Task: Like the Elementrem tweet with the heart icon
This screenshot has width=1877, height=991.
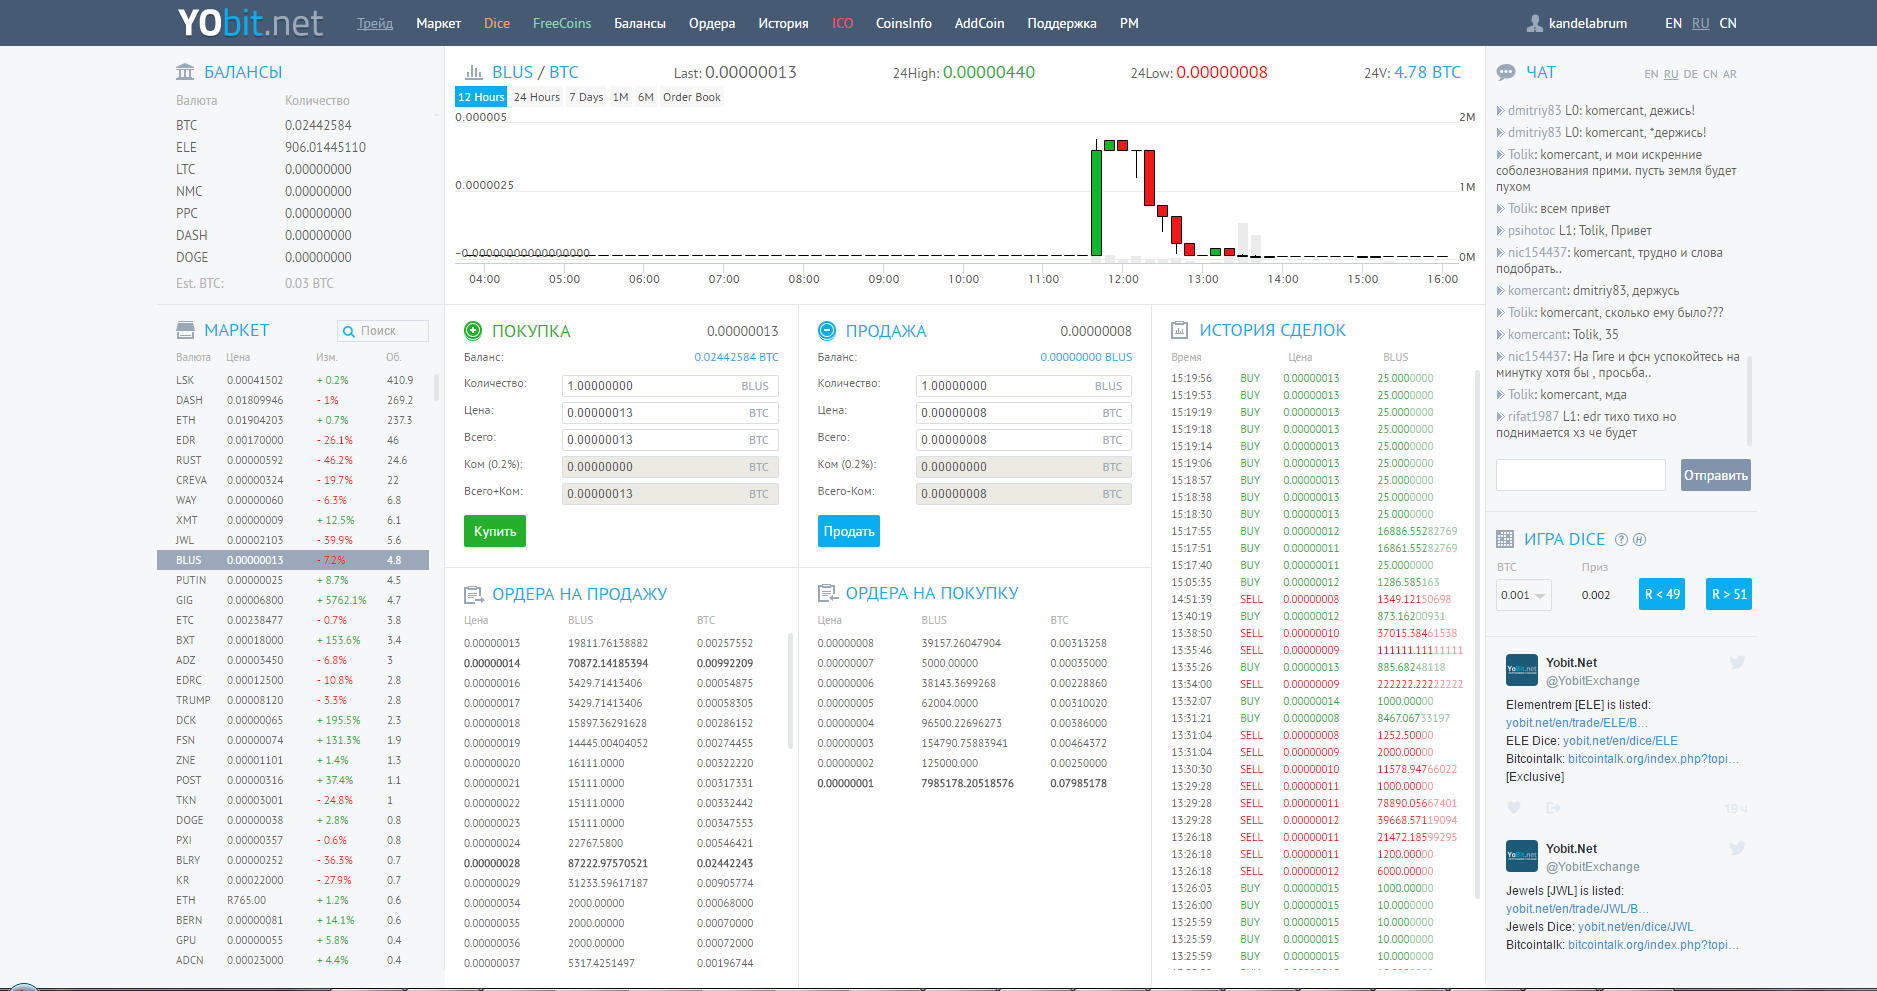Action: 1514,807
